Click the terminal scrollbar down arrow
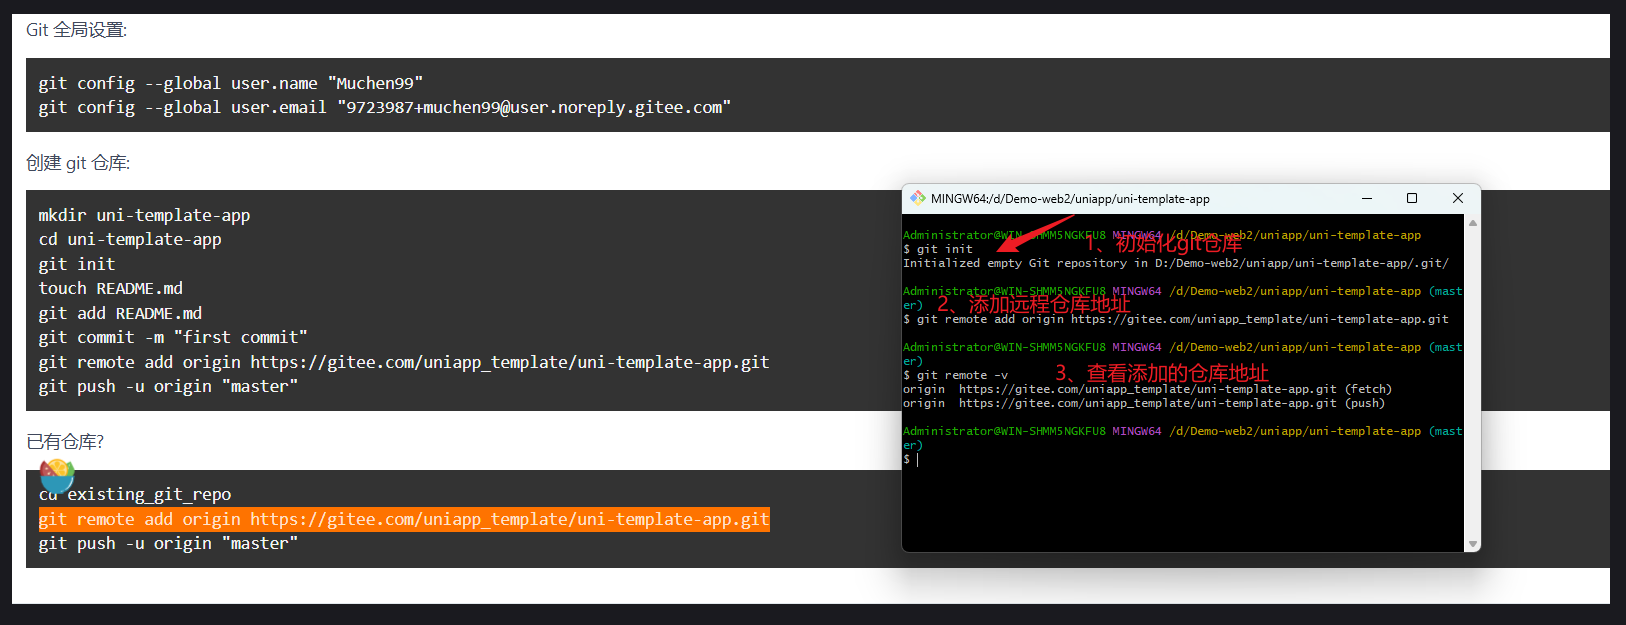The image size is (1626, 625). tap(1472, 544)
